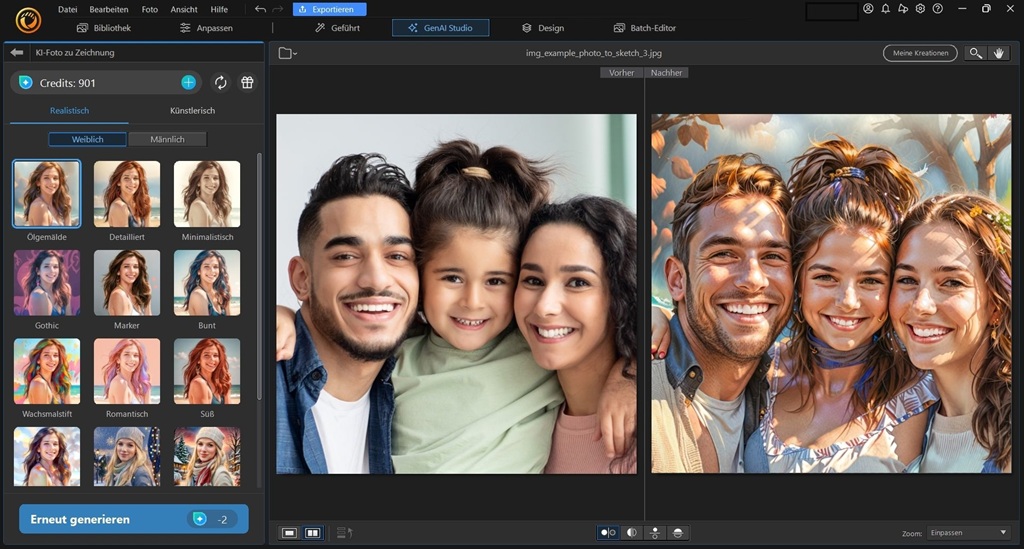1024x549 pixels.
Task: Choose the Gothic style thumbnail
Action: pyautogui.click(x=47, y=283)
